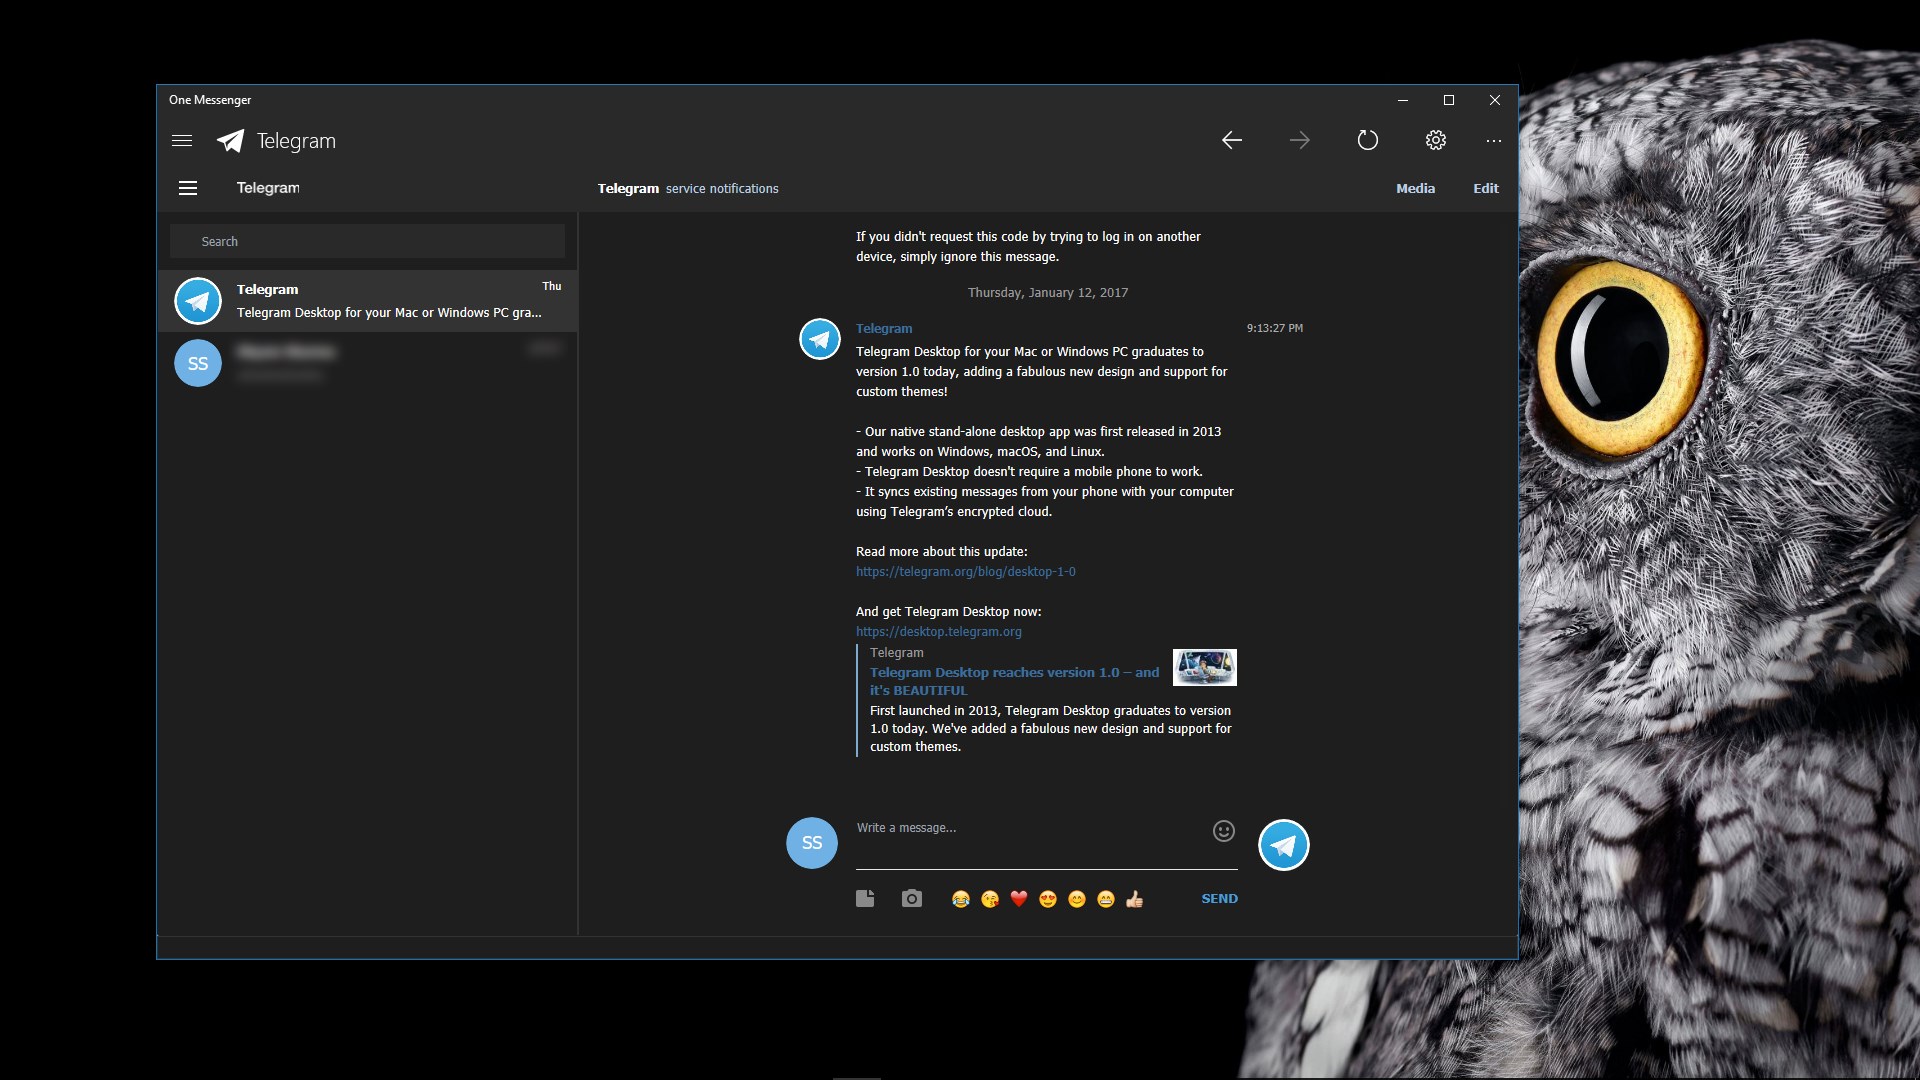The height and width of the screenshot is (1080, 1920).
Task: Click the Search chats field
Action: (x=367, y=241)
